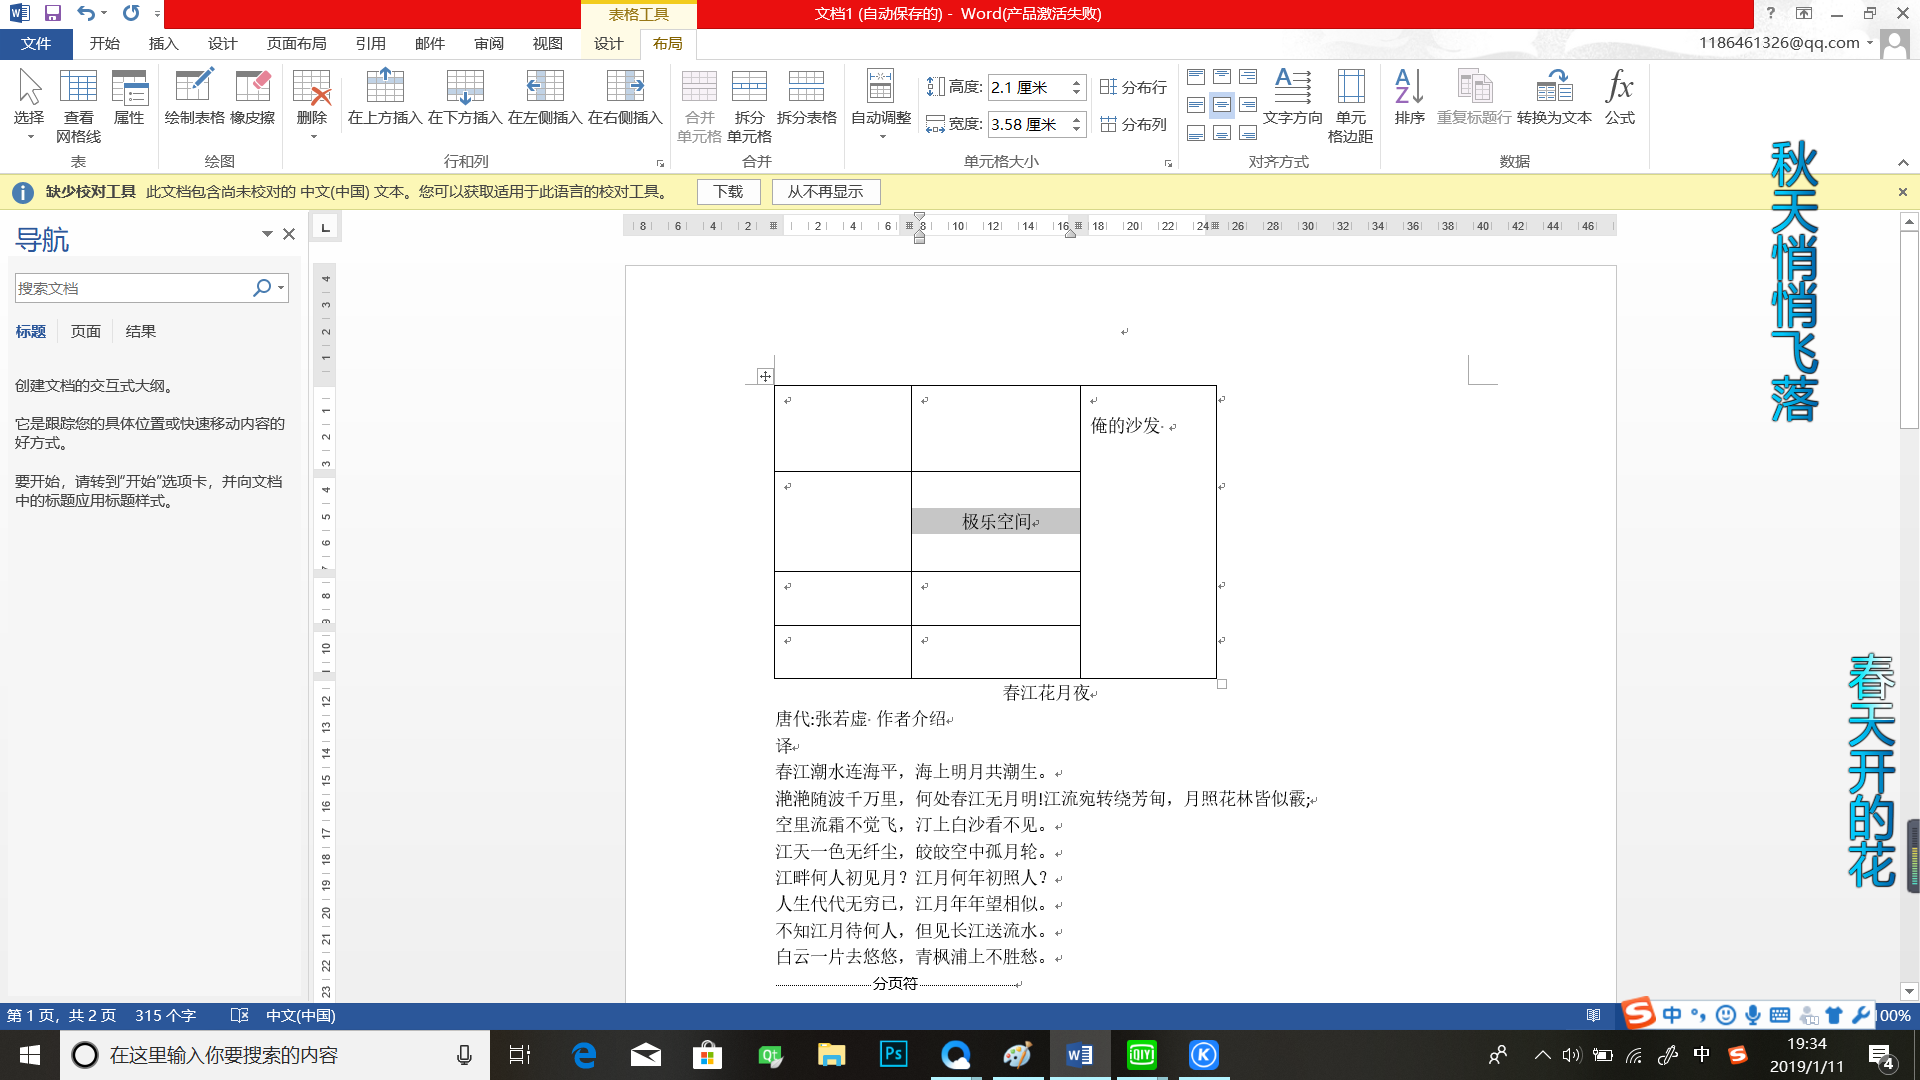Increase row height with stepper arrow
1920x1080 pixels.
point(1076,82)
